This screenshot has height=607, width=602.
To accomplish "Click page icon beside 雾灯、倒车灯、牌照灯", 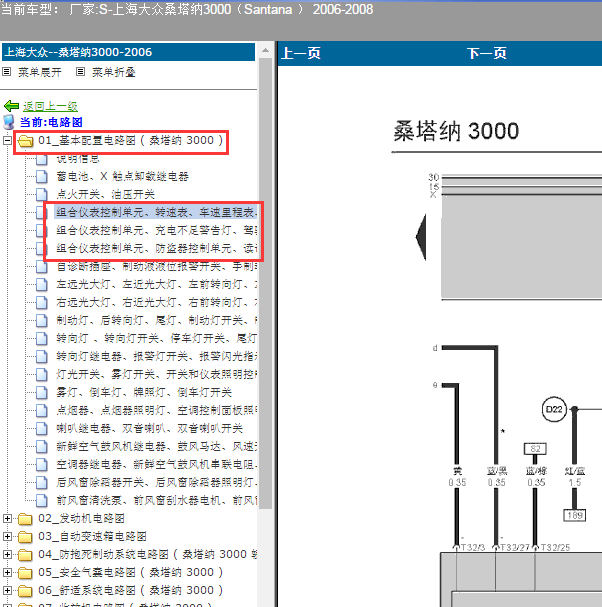I will (x=42, y=393).
